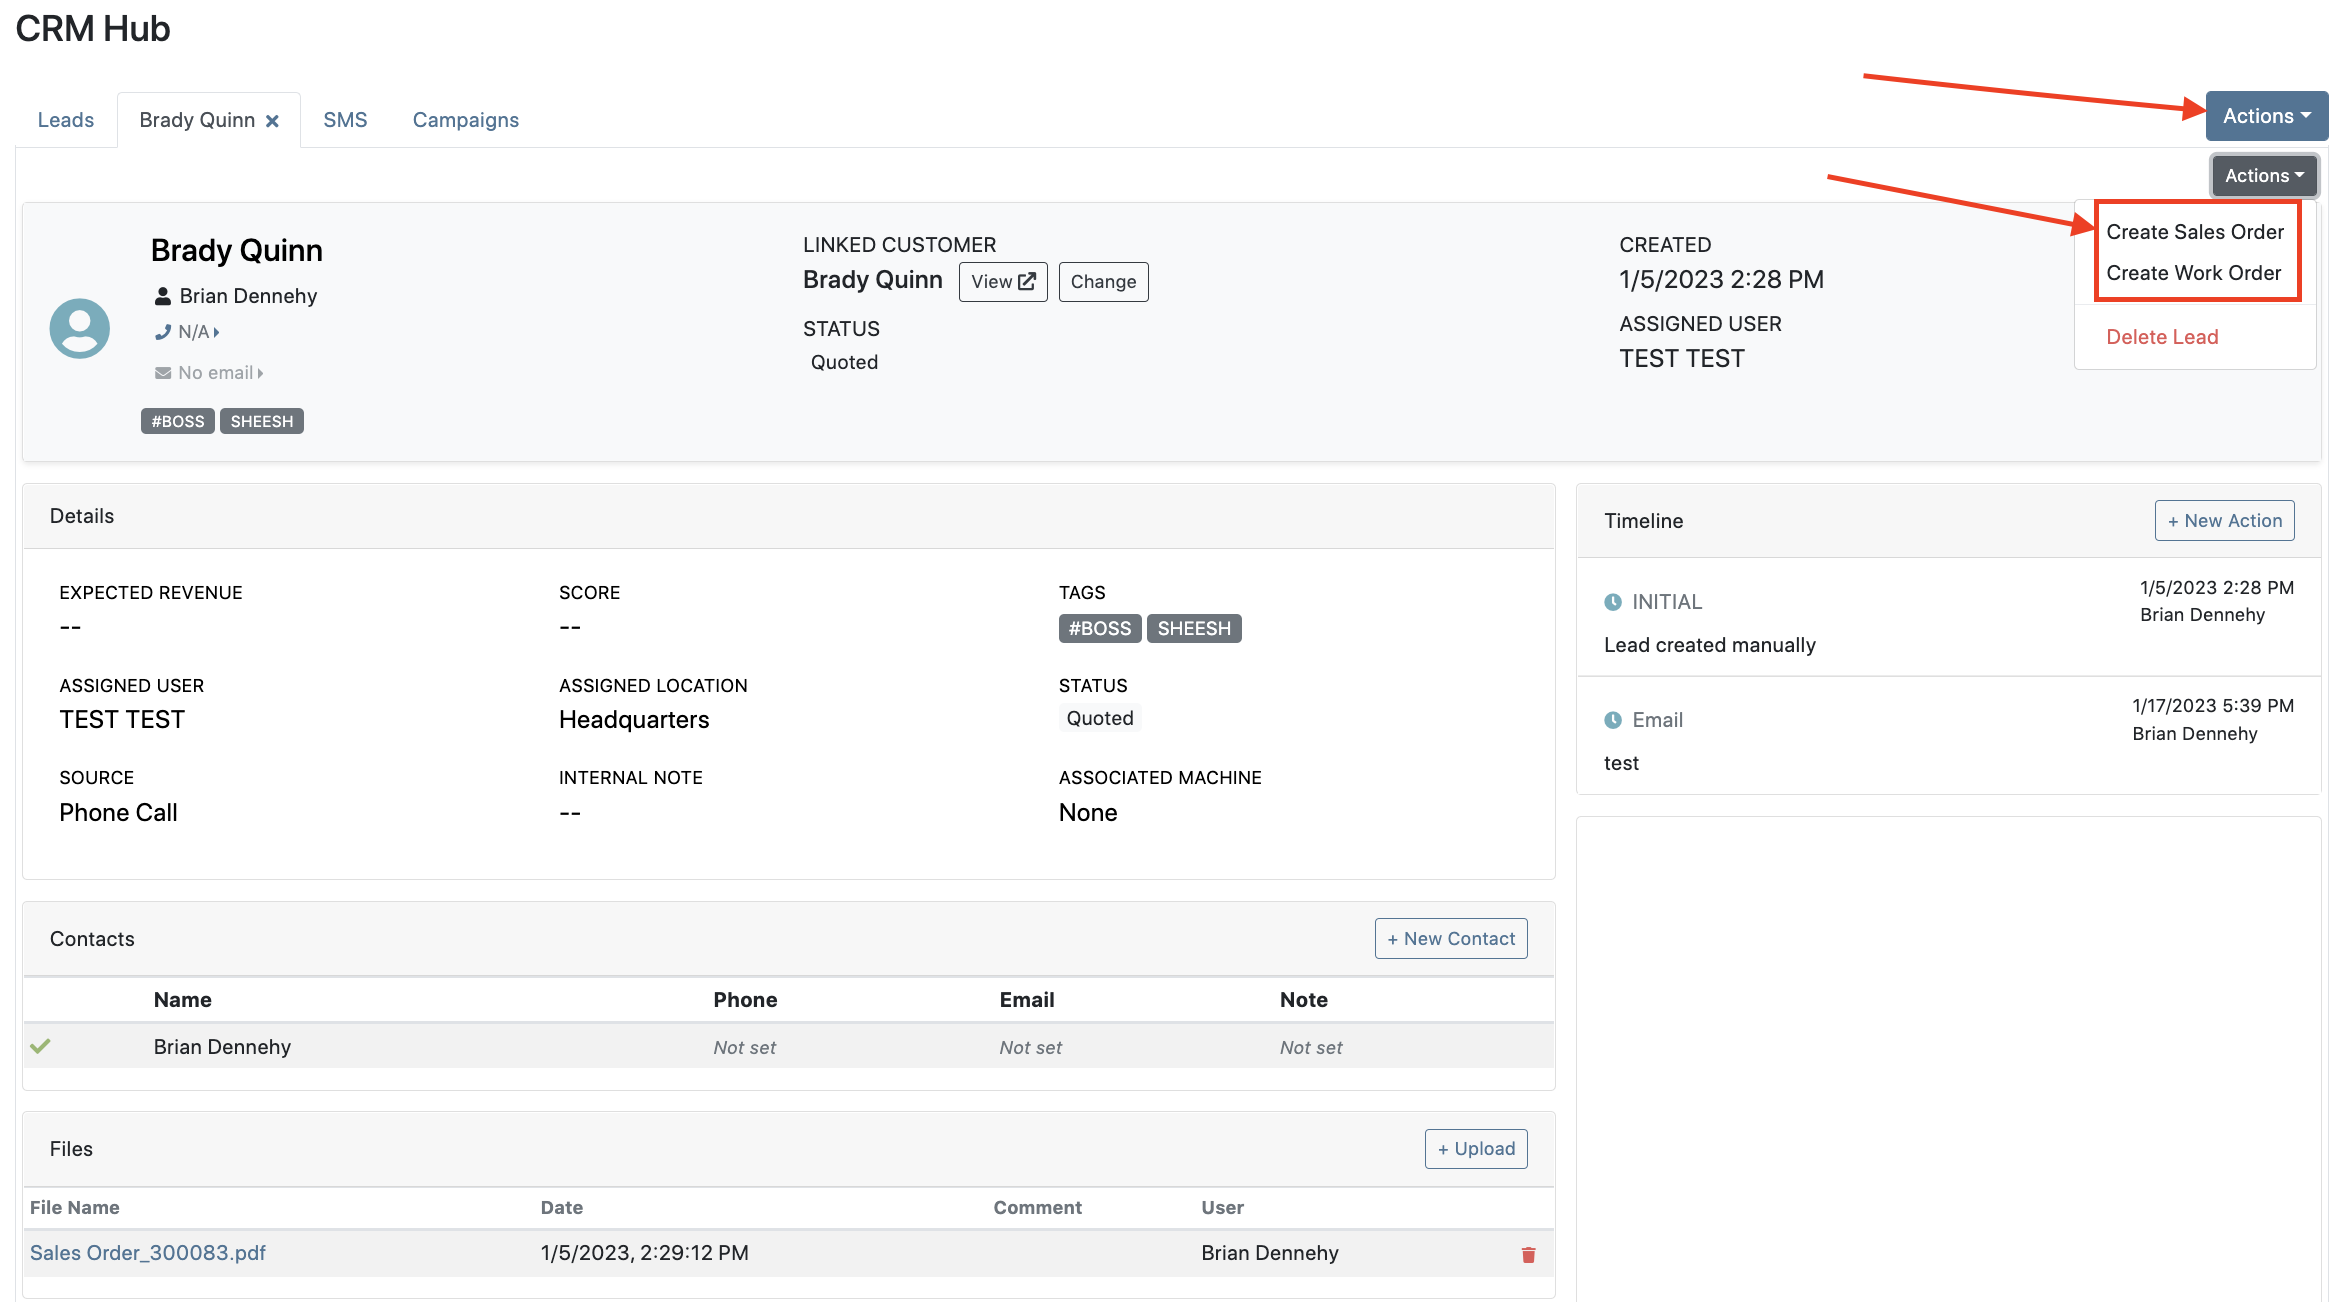Click the Note Not set cell

[x=1311, y=1048]
